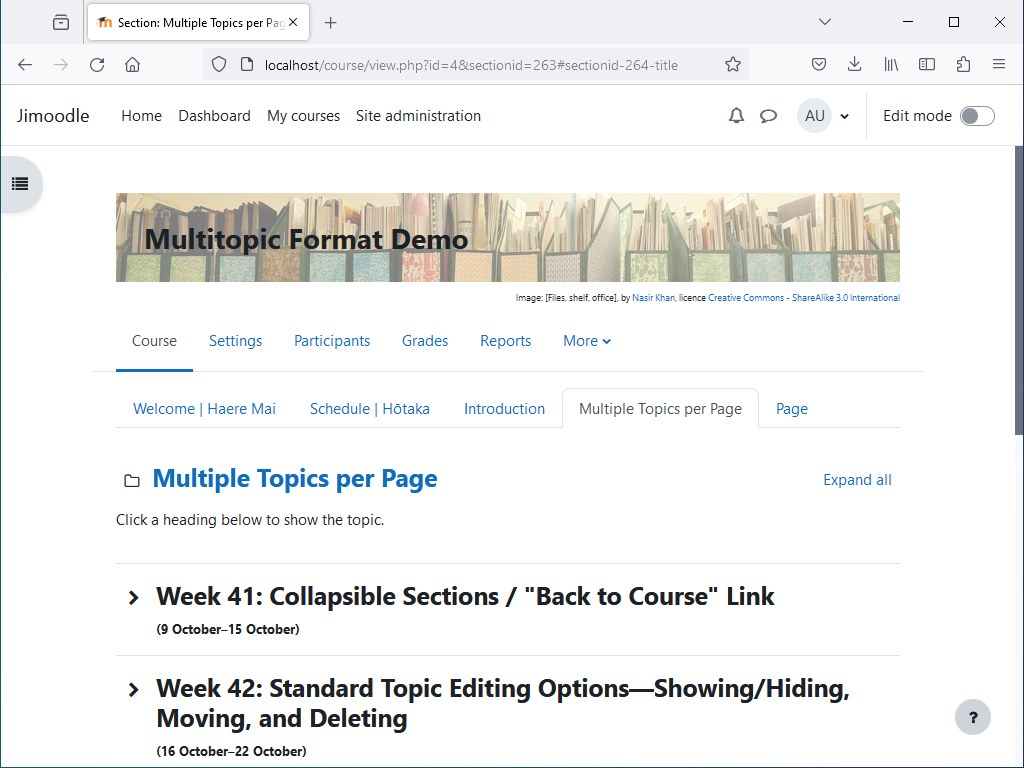
Task: Select the Course tab
Action: coord(154,341)
